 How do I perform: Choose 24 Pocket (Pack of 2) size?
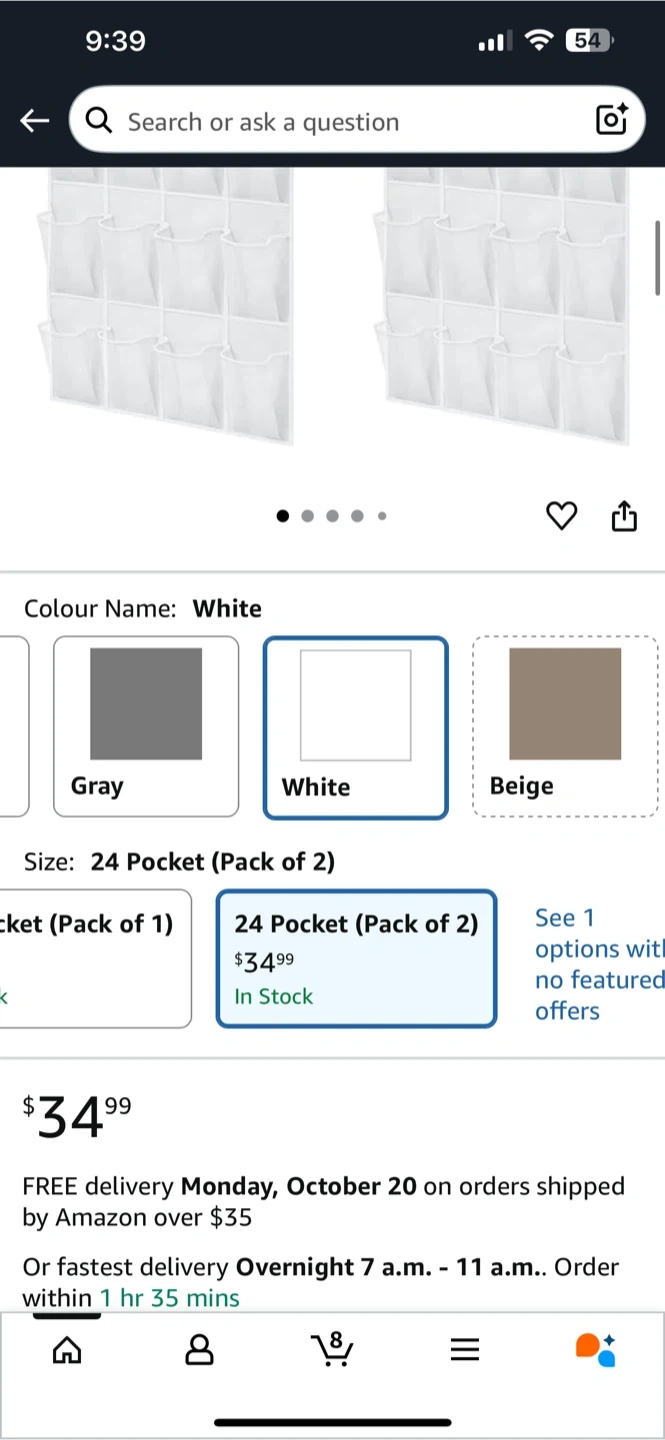(356, 958)
